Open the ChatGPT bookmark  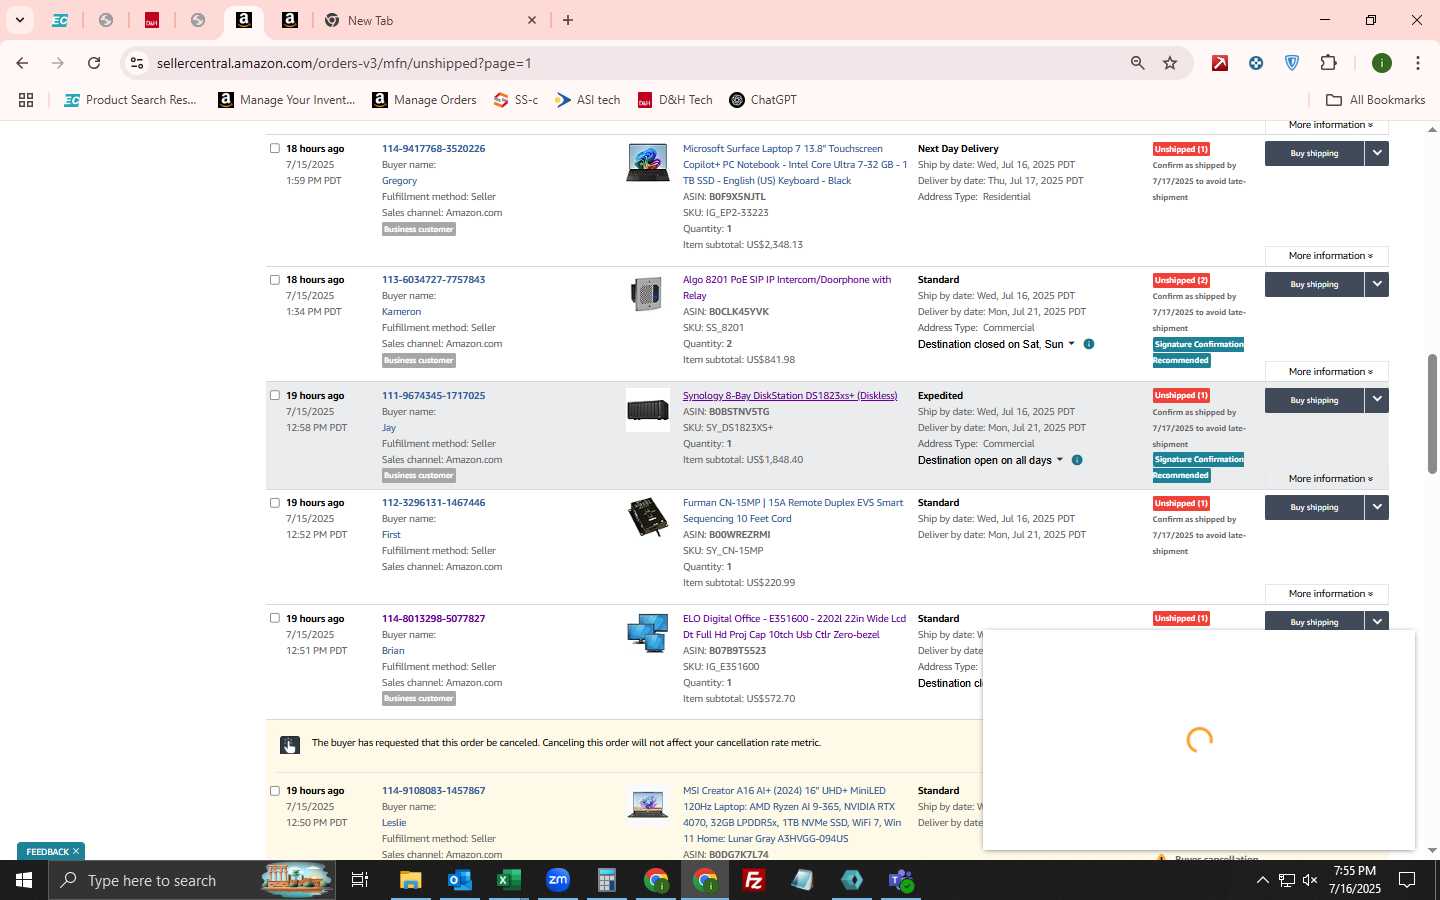[x=763, y=100]
